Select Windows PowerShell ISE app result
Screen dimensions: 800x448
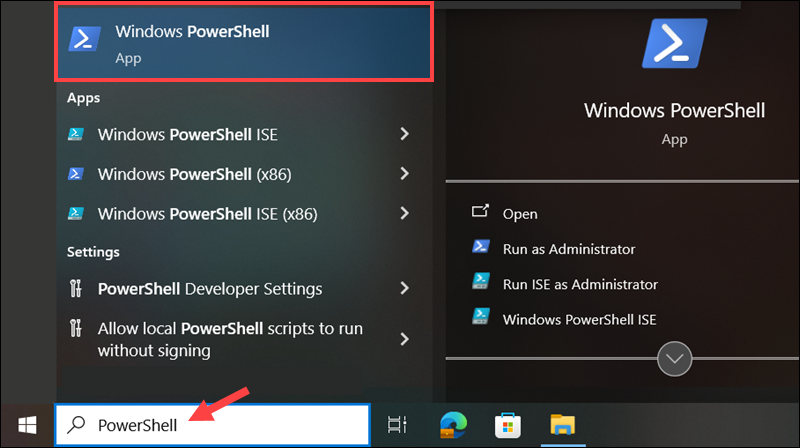click(x=244, y=134)
